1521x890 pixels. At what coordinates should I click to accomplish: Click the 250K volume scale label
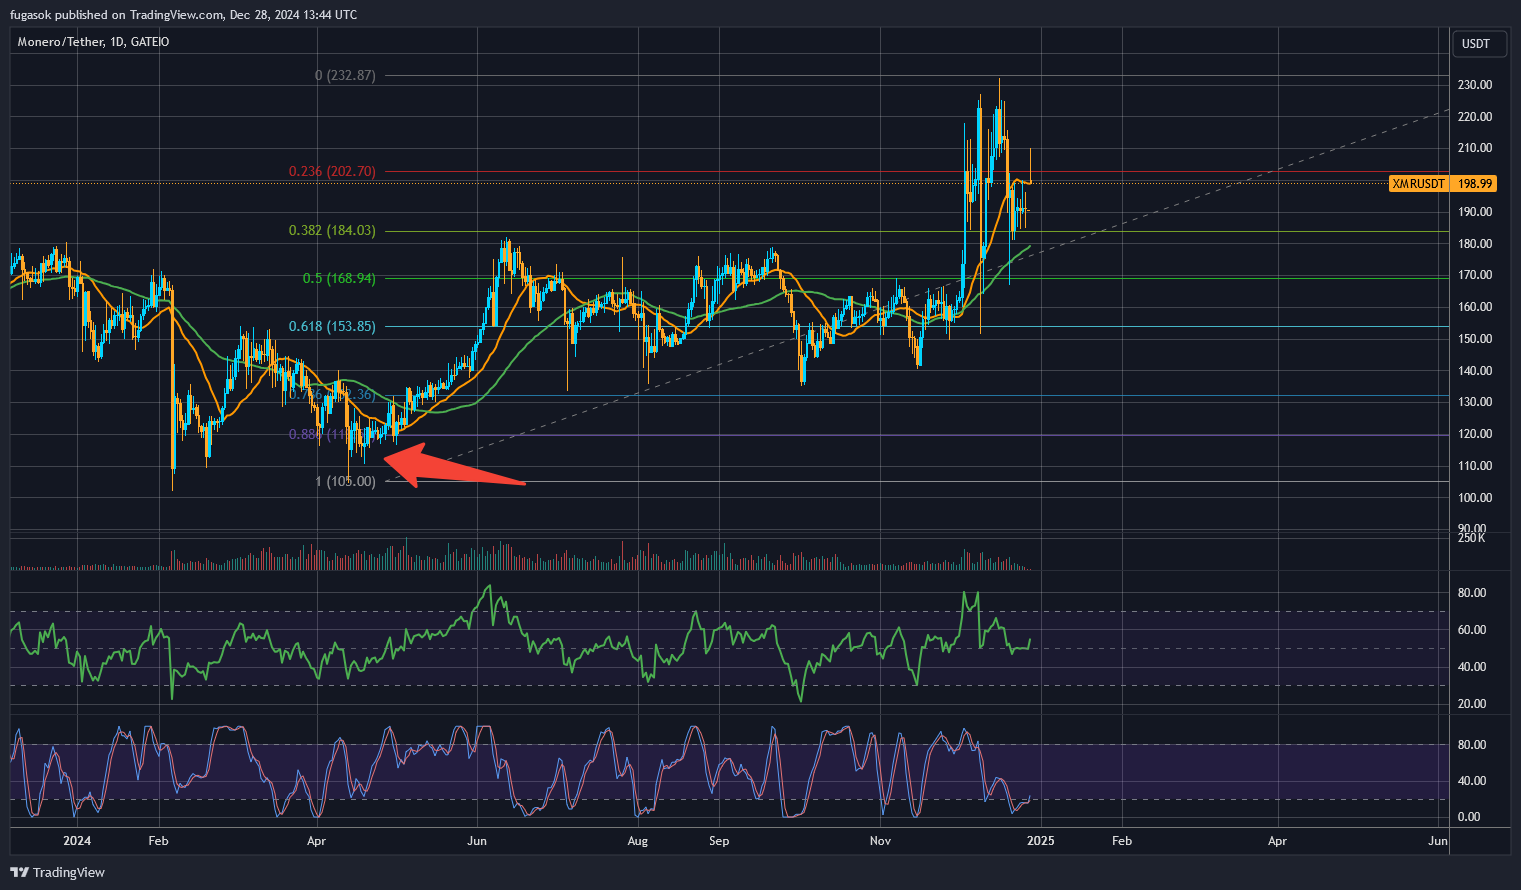pyautogui.click(x=1472, y=538)
